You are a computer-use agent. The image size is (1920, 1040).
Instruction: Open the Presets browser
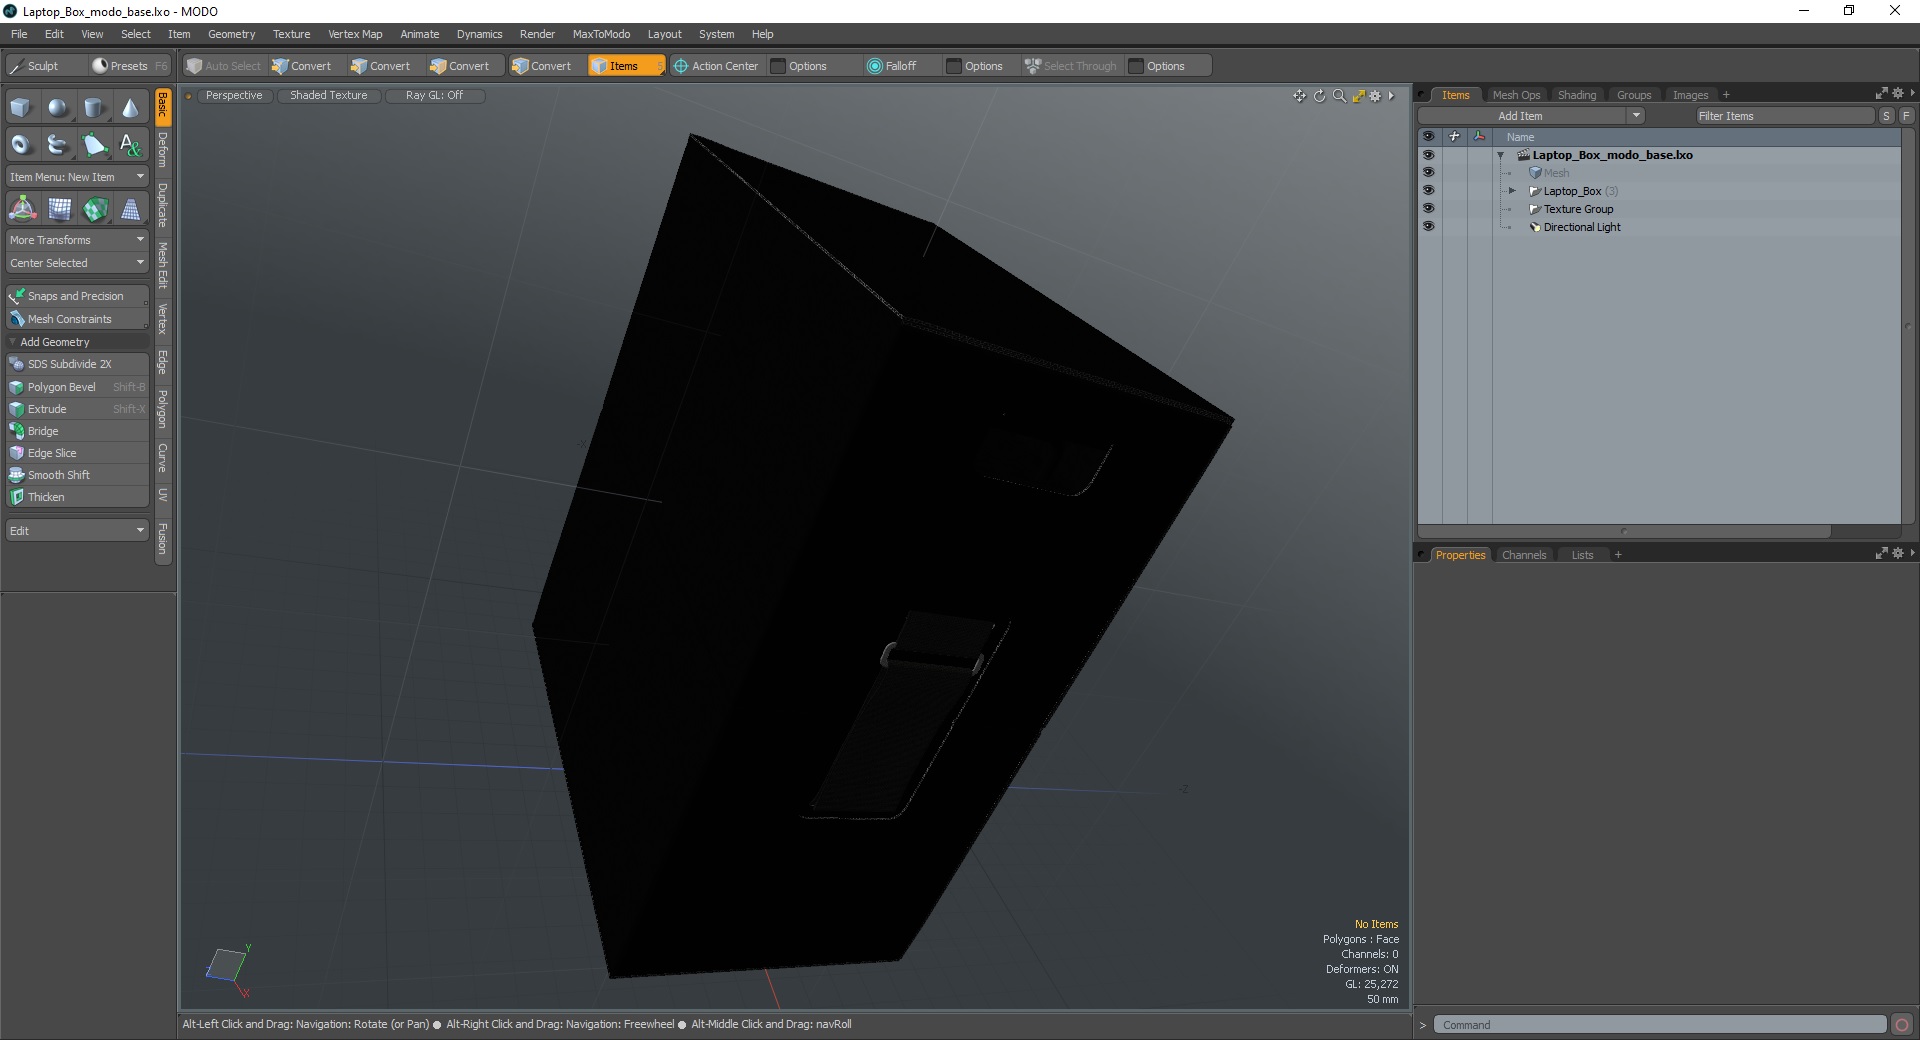pyautogui.click(x=129, y=66)
